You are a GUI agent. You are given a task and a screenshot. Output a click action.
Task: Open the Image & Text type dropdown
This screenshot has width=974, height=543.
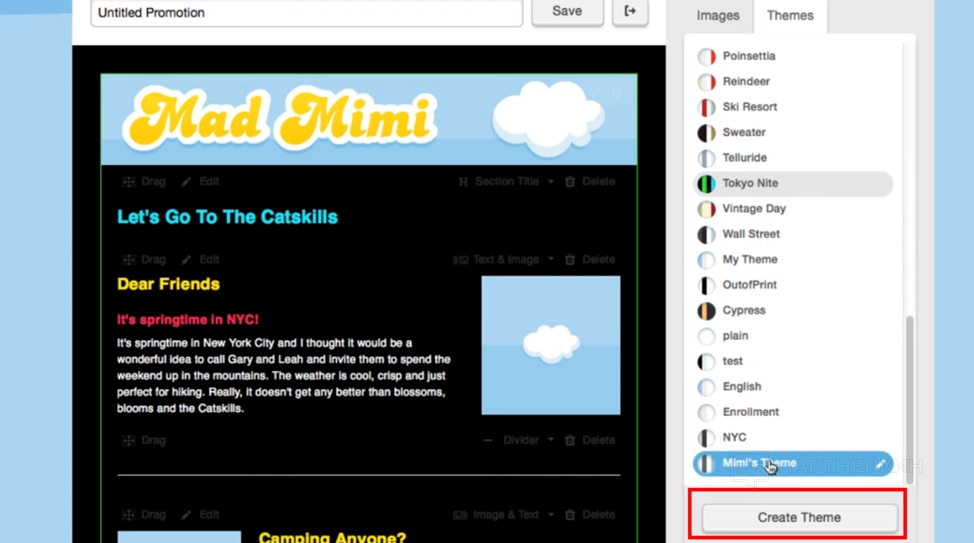pos(504,514)
